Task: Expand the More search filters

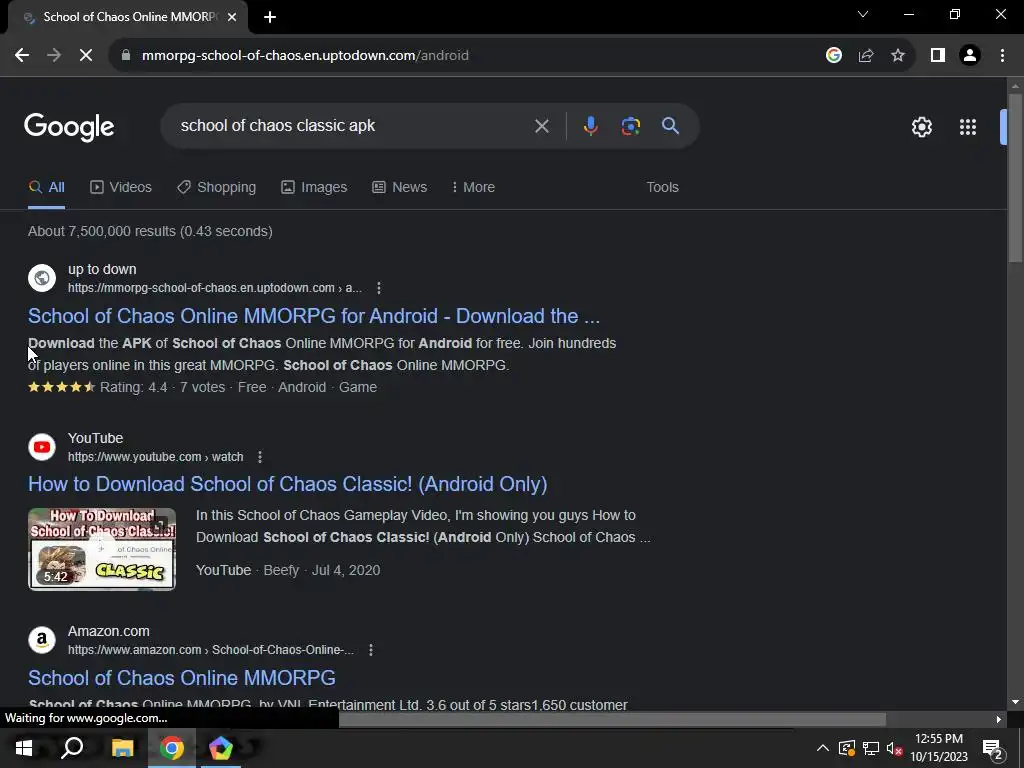Action: [473, 187]
